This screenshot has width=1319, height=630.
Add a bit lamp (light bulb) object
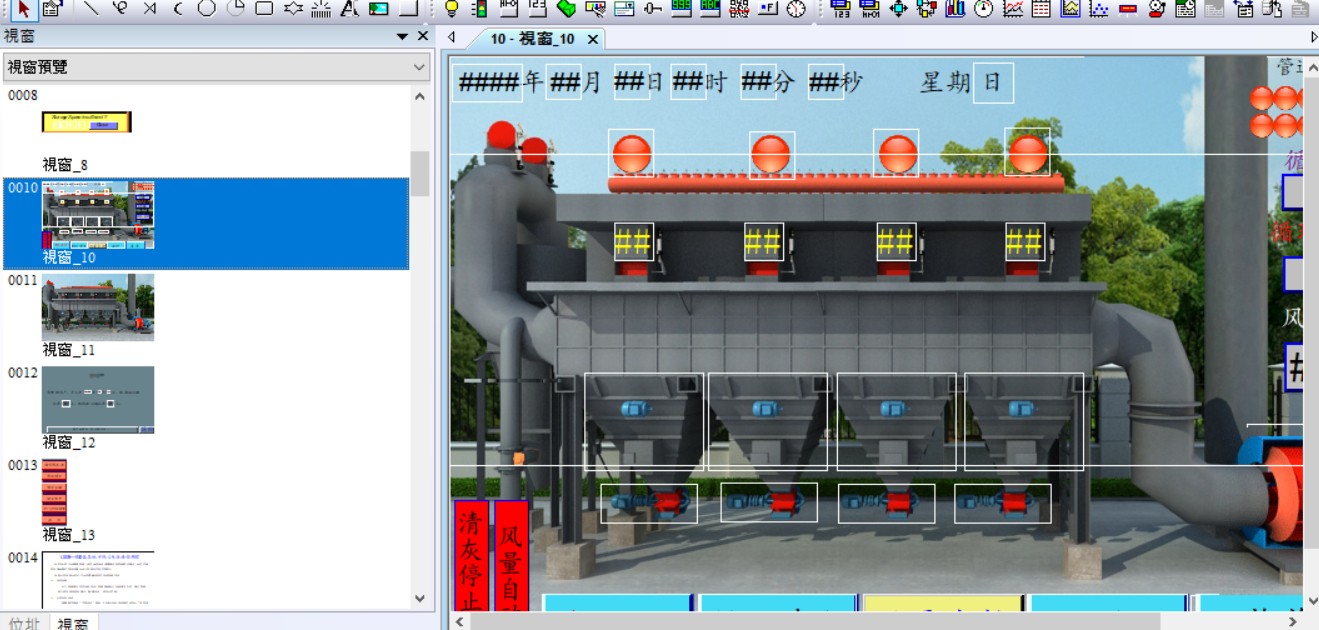(451, 9)
